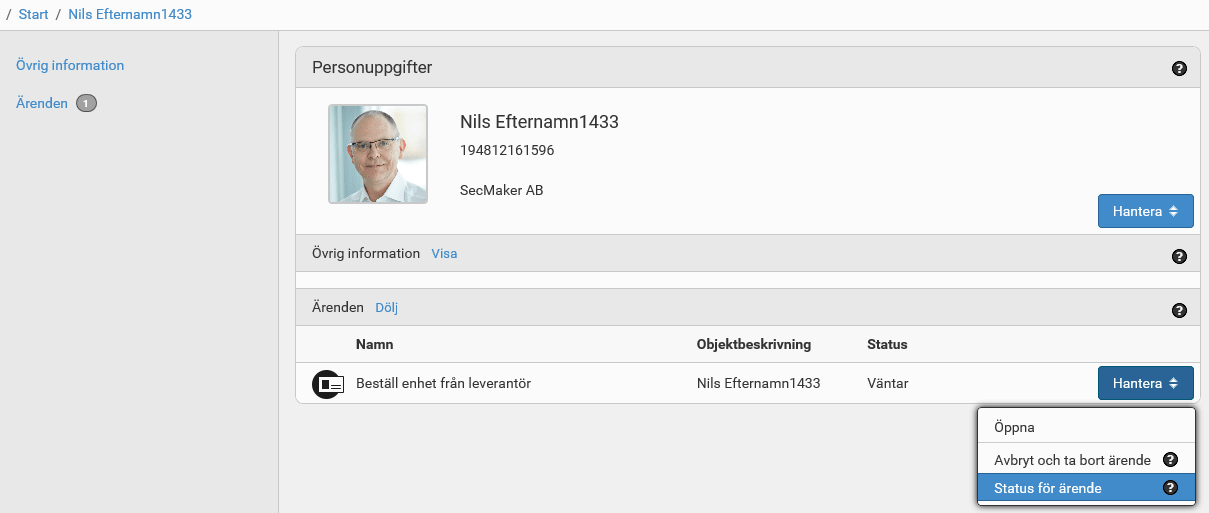
Task: Click help icon next to Avbryt och ta bort ärende
Action: [1170, 460]
